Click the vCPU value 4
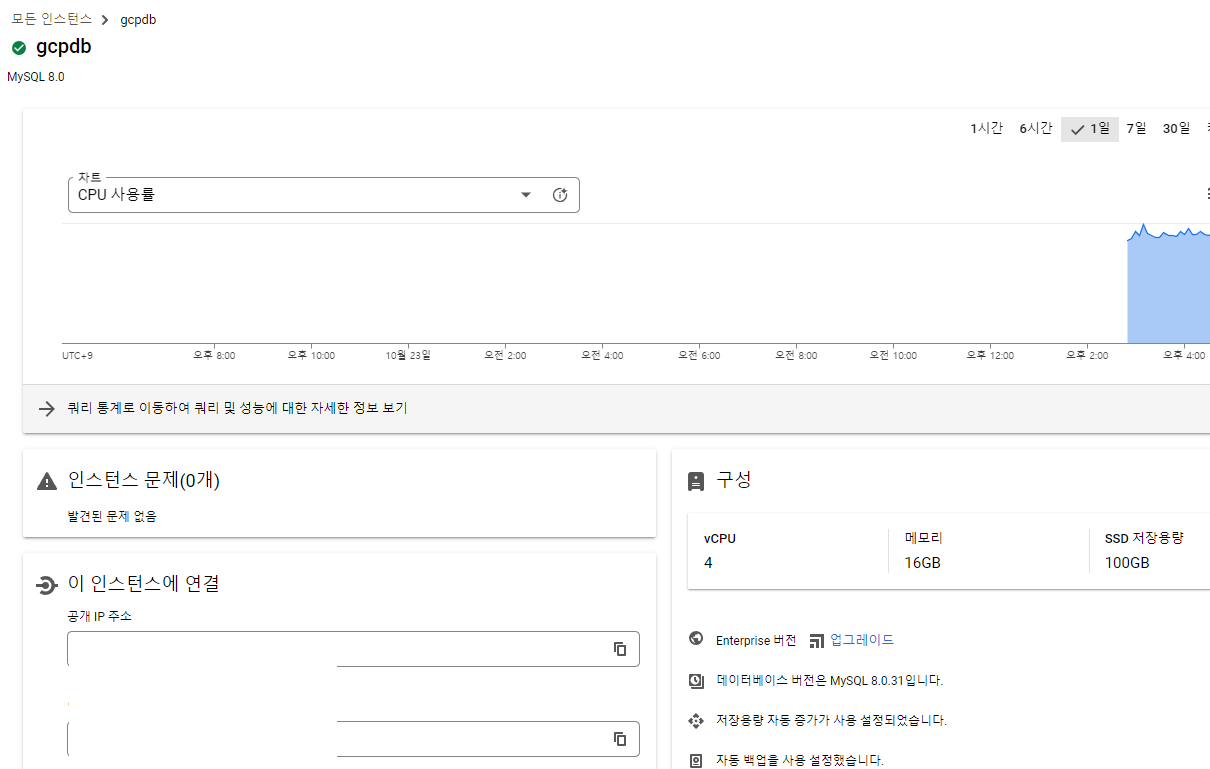 tap(708, 563)
